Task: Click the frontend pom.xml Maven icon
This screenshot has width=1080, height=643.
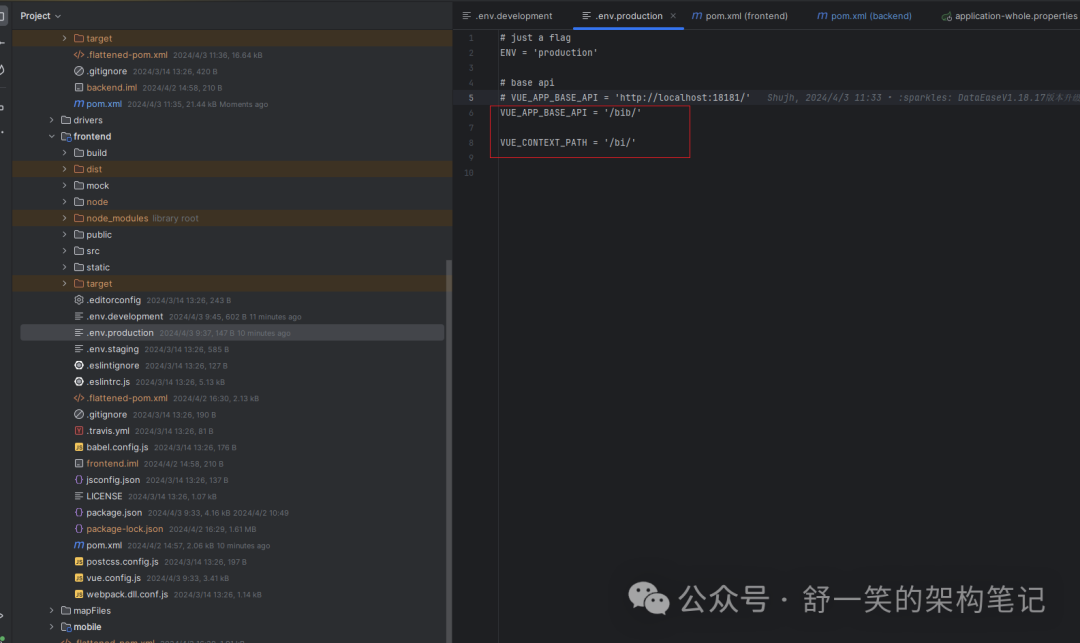Action: (79, 546)
